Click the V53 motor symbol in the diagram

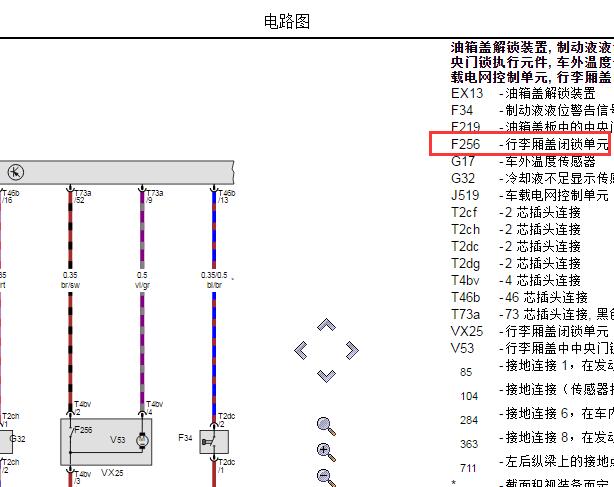(x=143, y=441)
